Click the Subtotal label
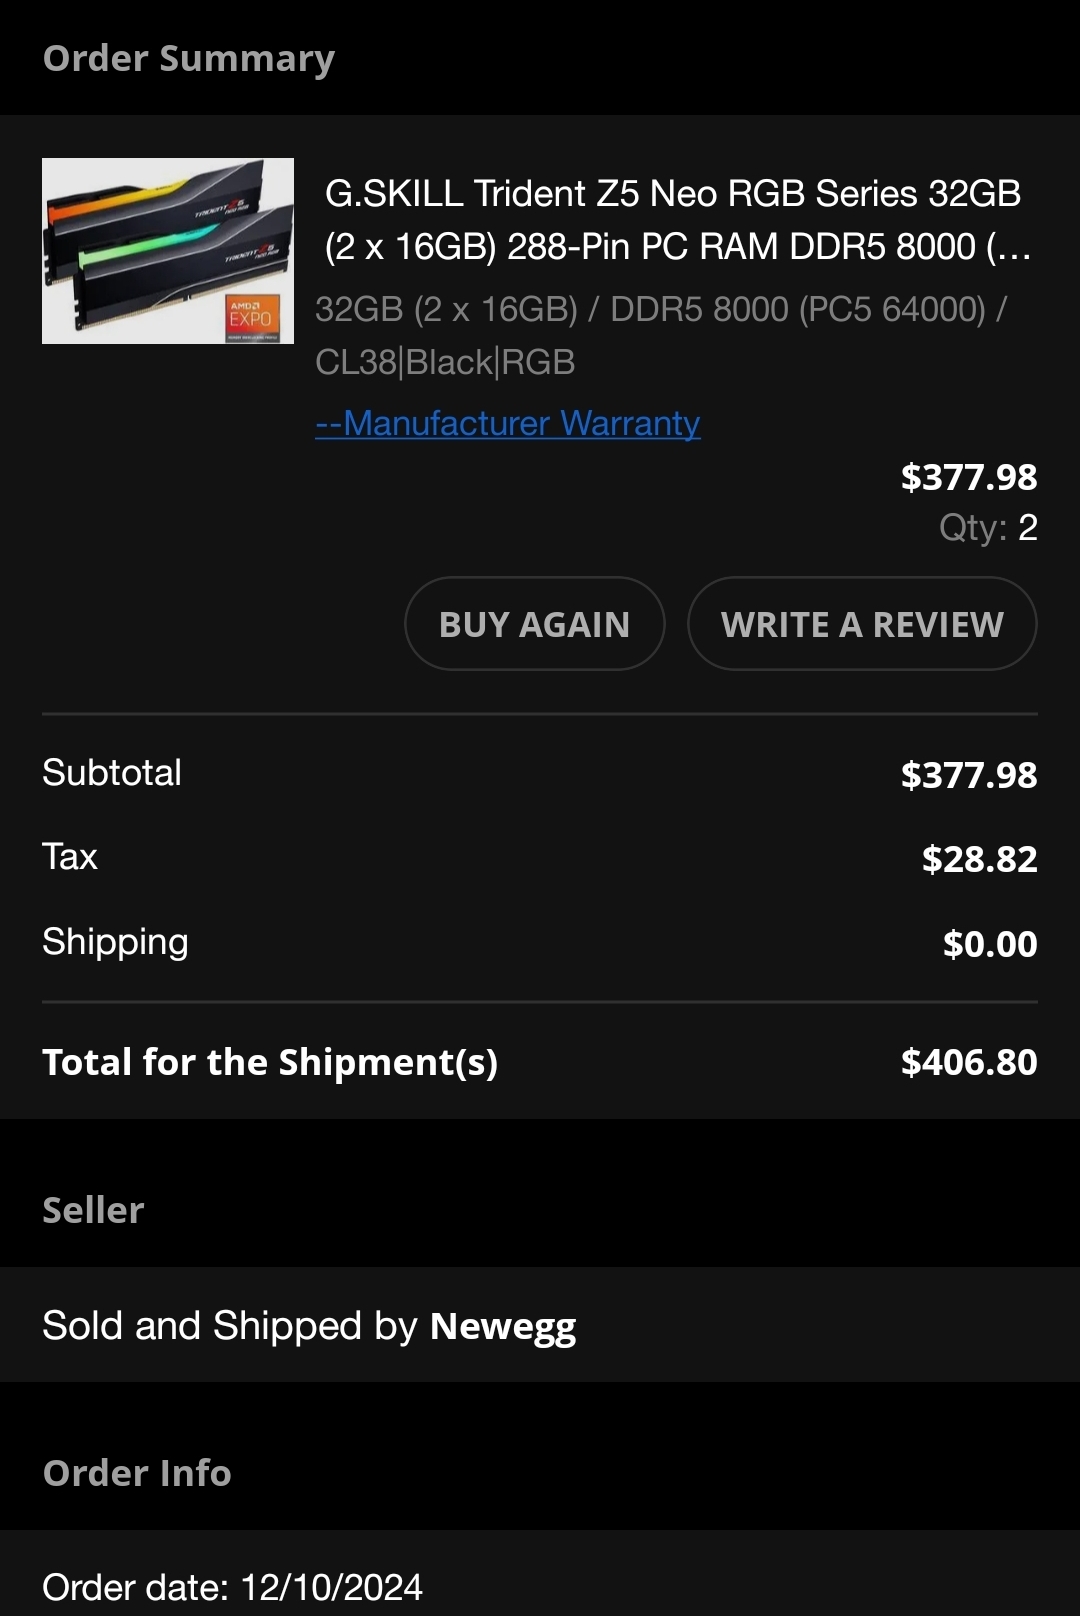The width and height of the screenshot is (1080, 1616). click(x=112, y=773)
